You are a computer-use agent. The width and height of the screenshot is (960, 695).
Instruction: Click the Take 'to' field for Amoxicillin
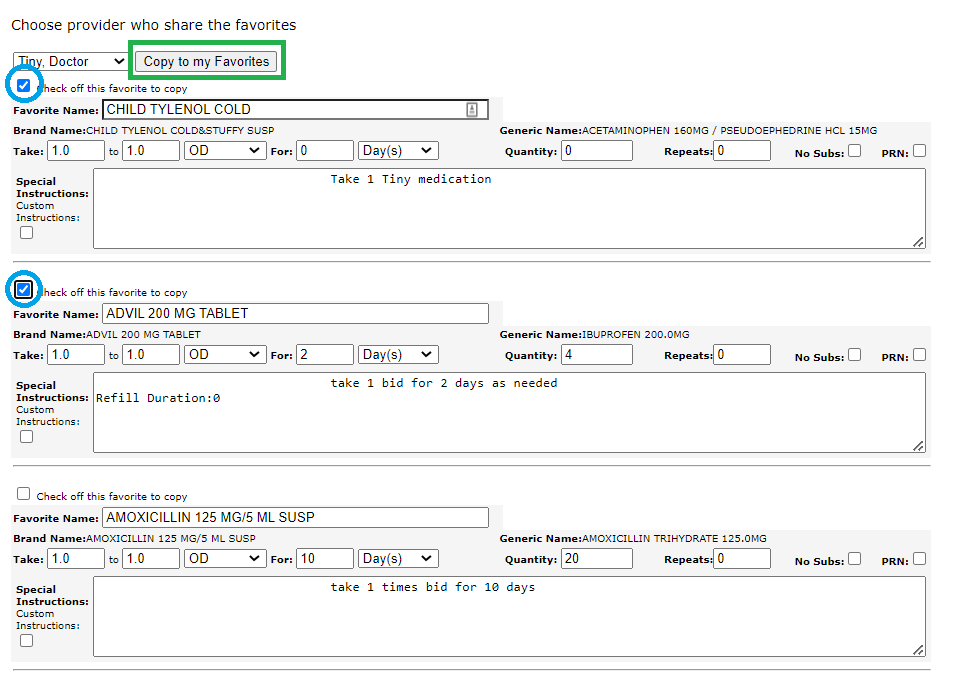[151, 558]
